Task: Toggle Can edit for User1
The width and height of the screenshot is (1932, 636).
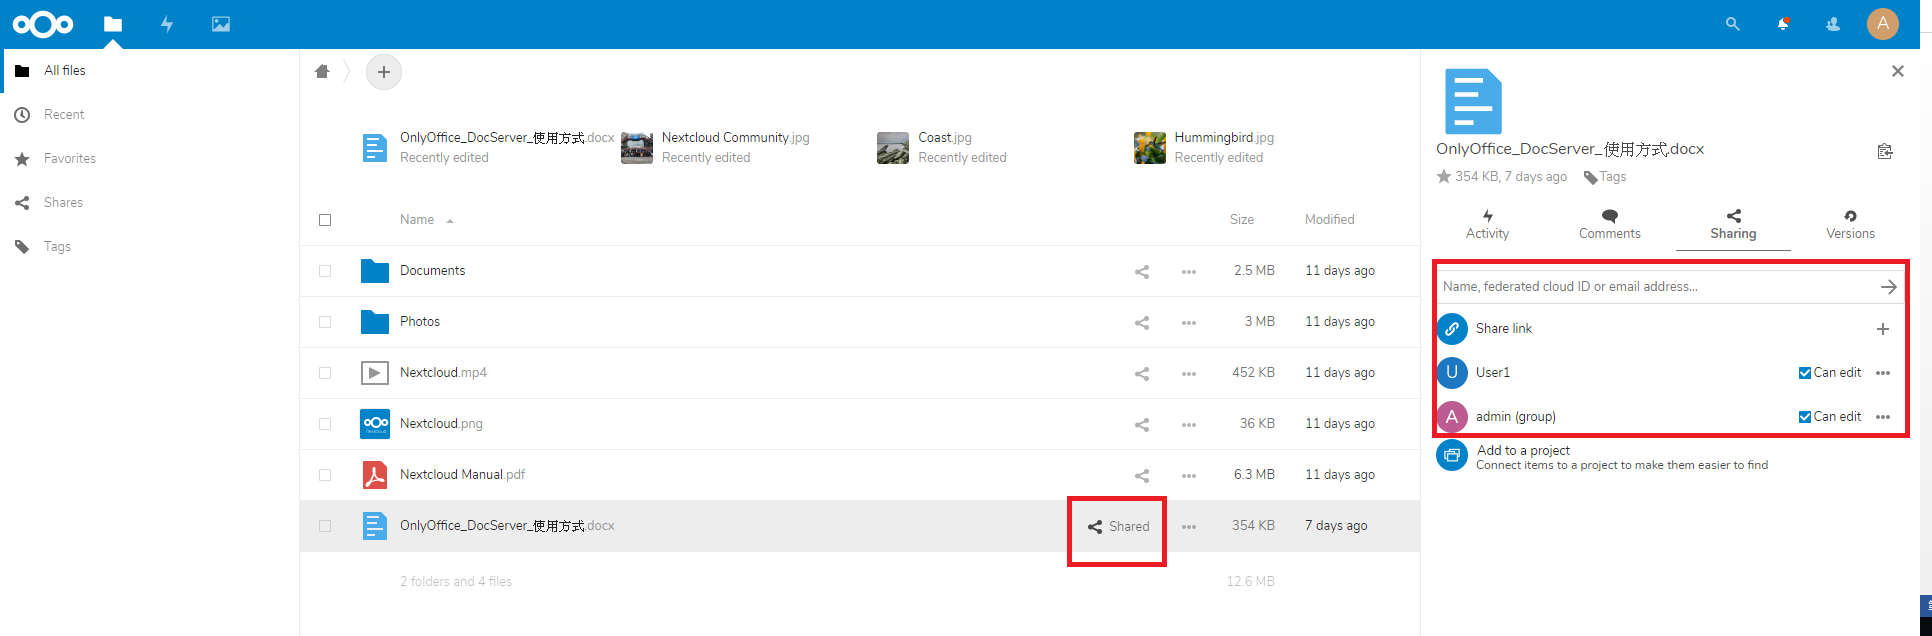Action: point(1805,373)
